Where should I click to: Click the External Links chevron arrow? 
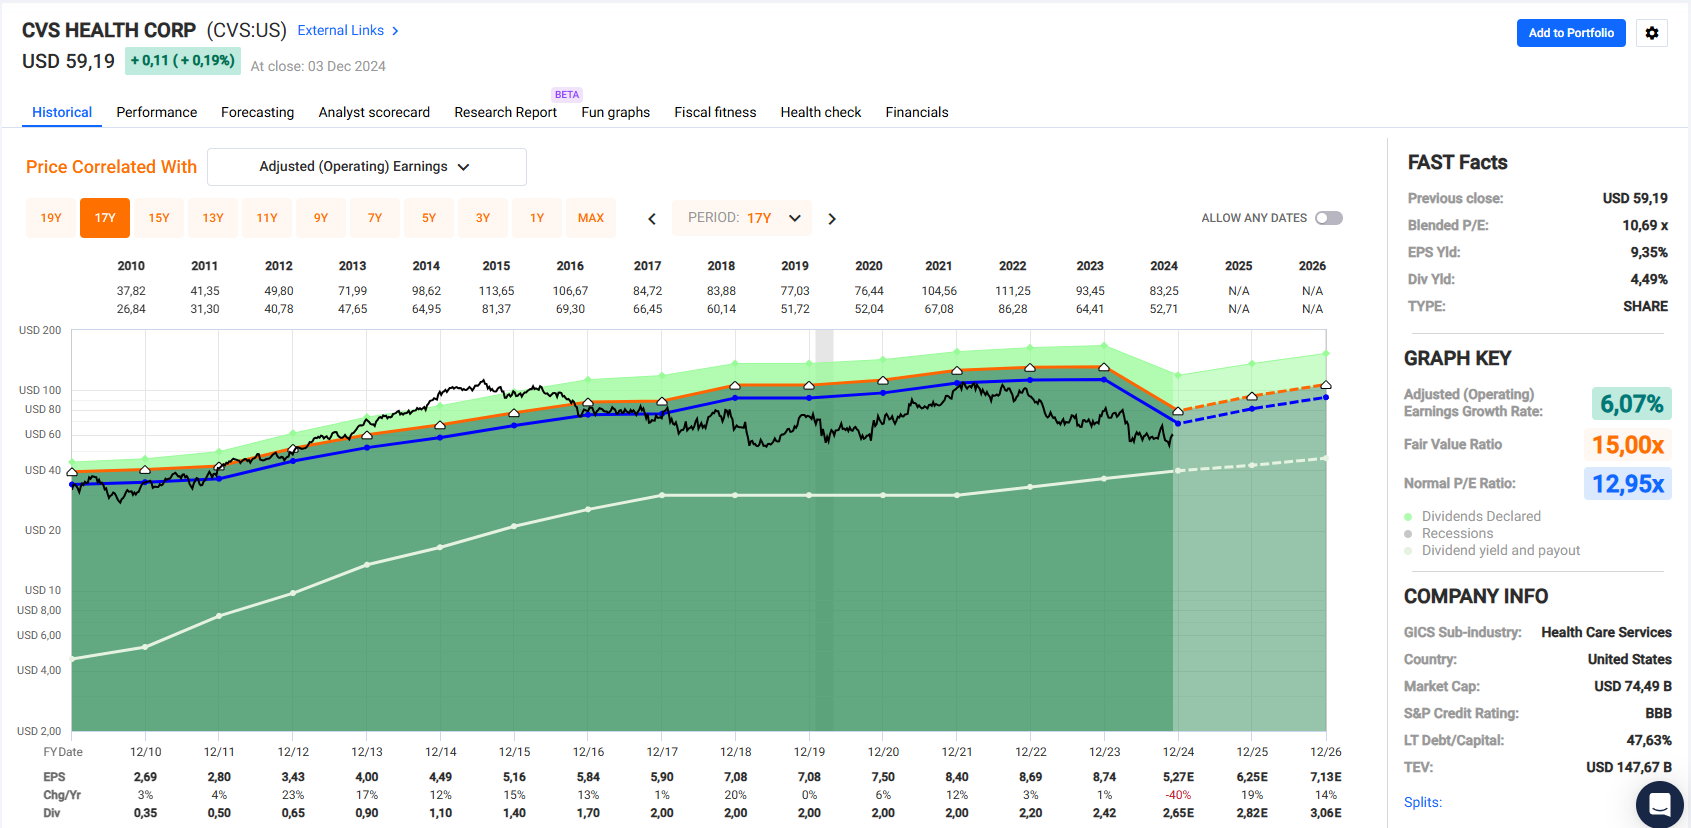395,31
